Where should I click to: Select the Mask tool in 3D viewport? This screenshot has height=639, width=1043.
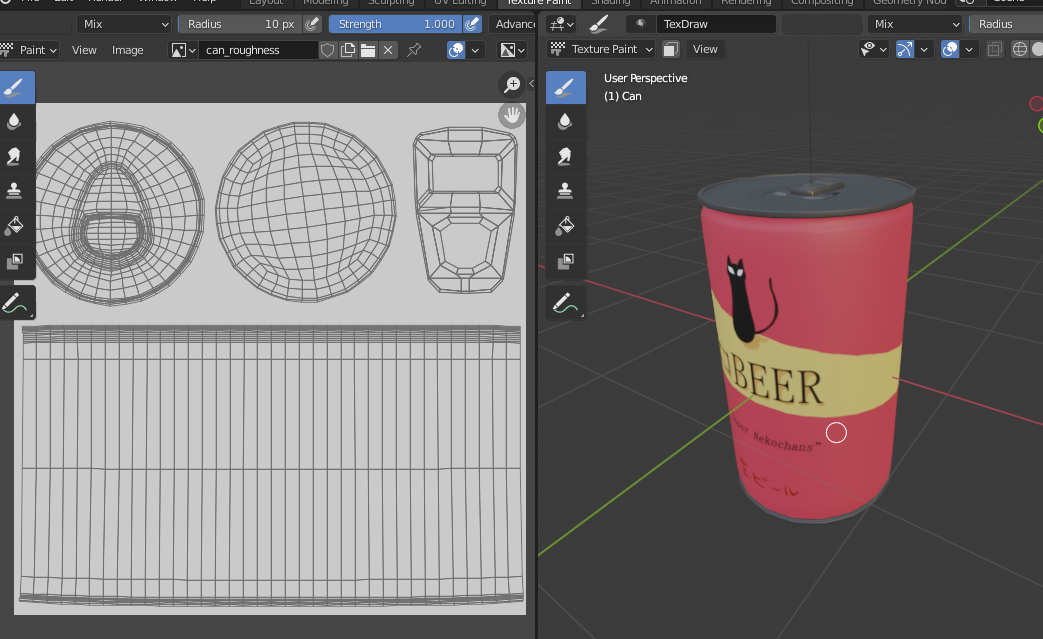565,260
